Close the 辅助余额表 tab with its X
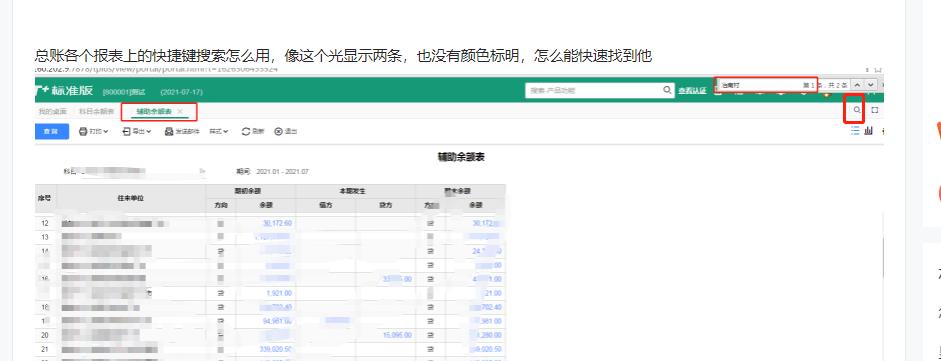Screen dimensions: 941x361 (x=180, y=112)
